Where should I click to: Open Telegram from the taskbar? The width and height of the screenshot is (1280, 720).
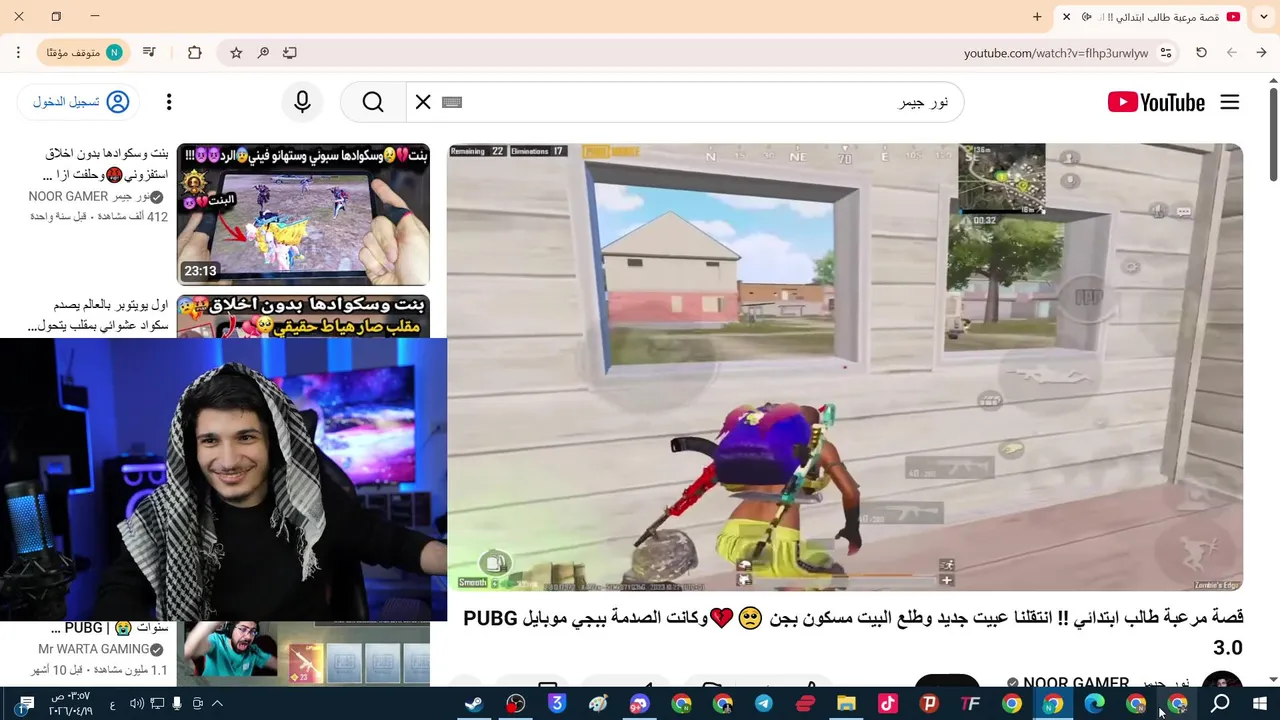pos(764,704)
